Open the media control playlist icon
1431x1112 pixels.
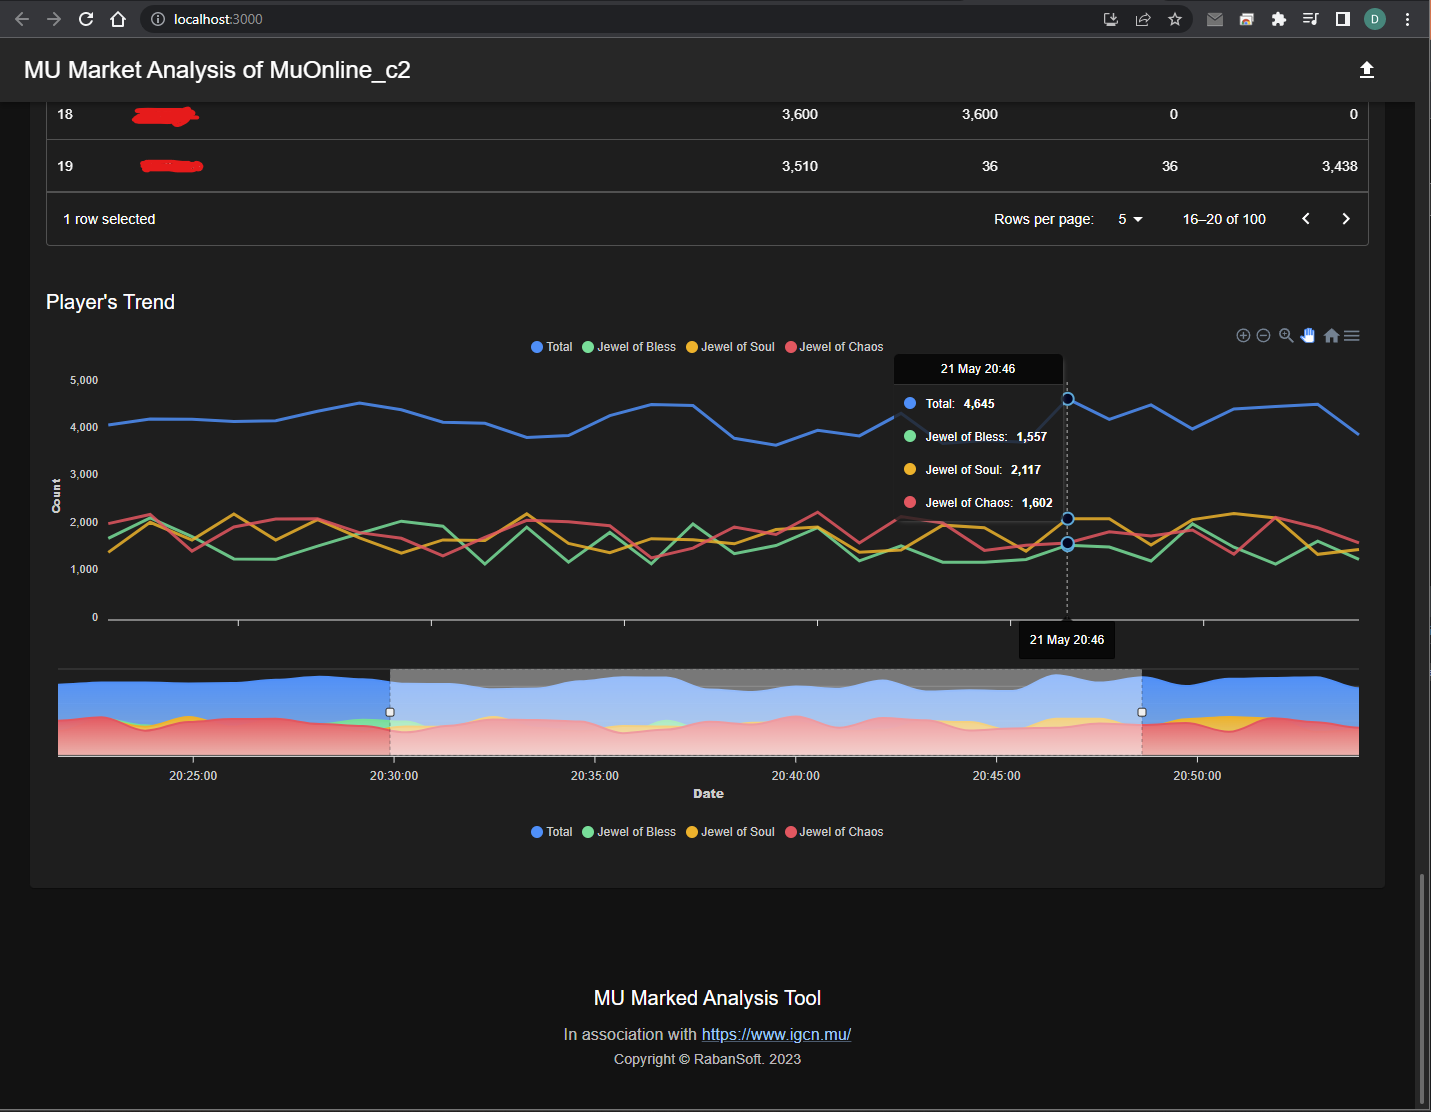coord(1310,19)
